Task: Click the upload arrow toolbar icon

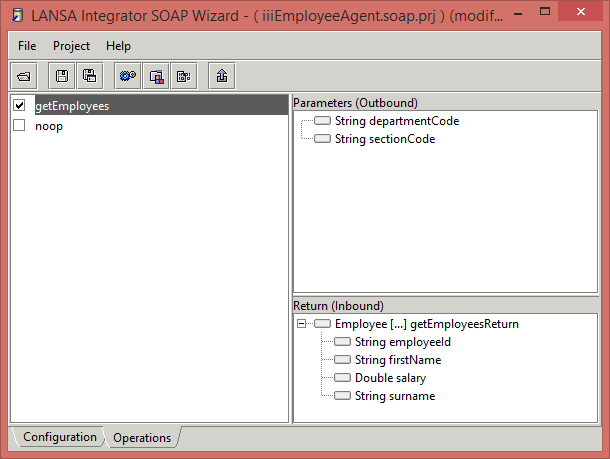Action: point(222,76)
